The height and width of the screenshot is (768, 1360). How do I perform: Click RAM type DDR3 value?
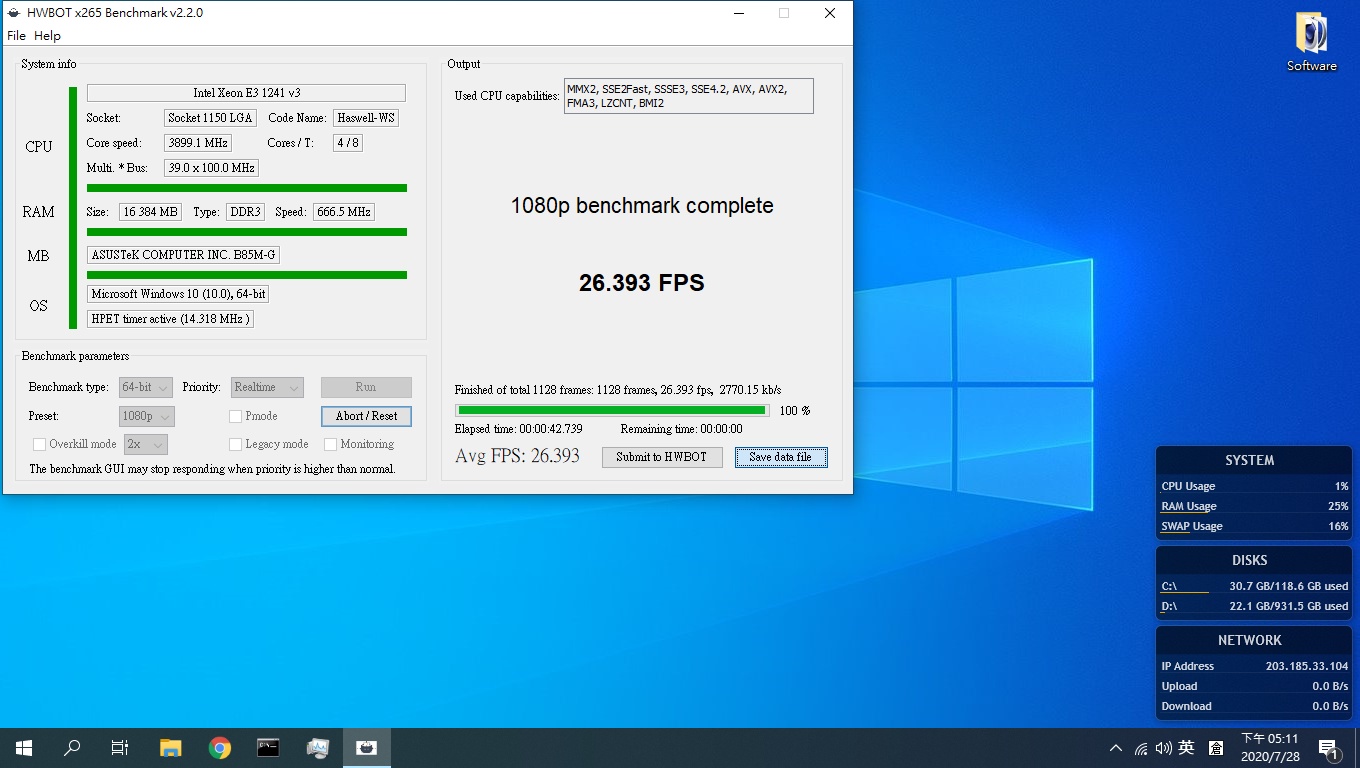(x=245, y=212)
